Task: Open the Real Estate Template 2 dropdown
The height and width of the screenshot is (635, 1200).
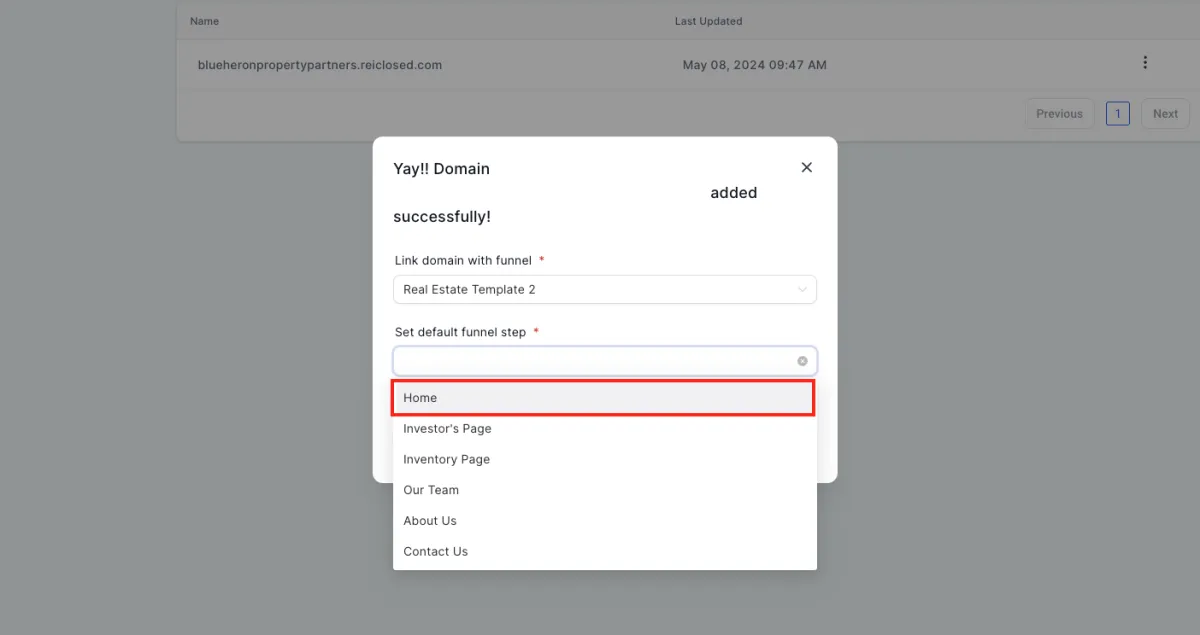Action: 605,290
